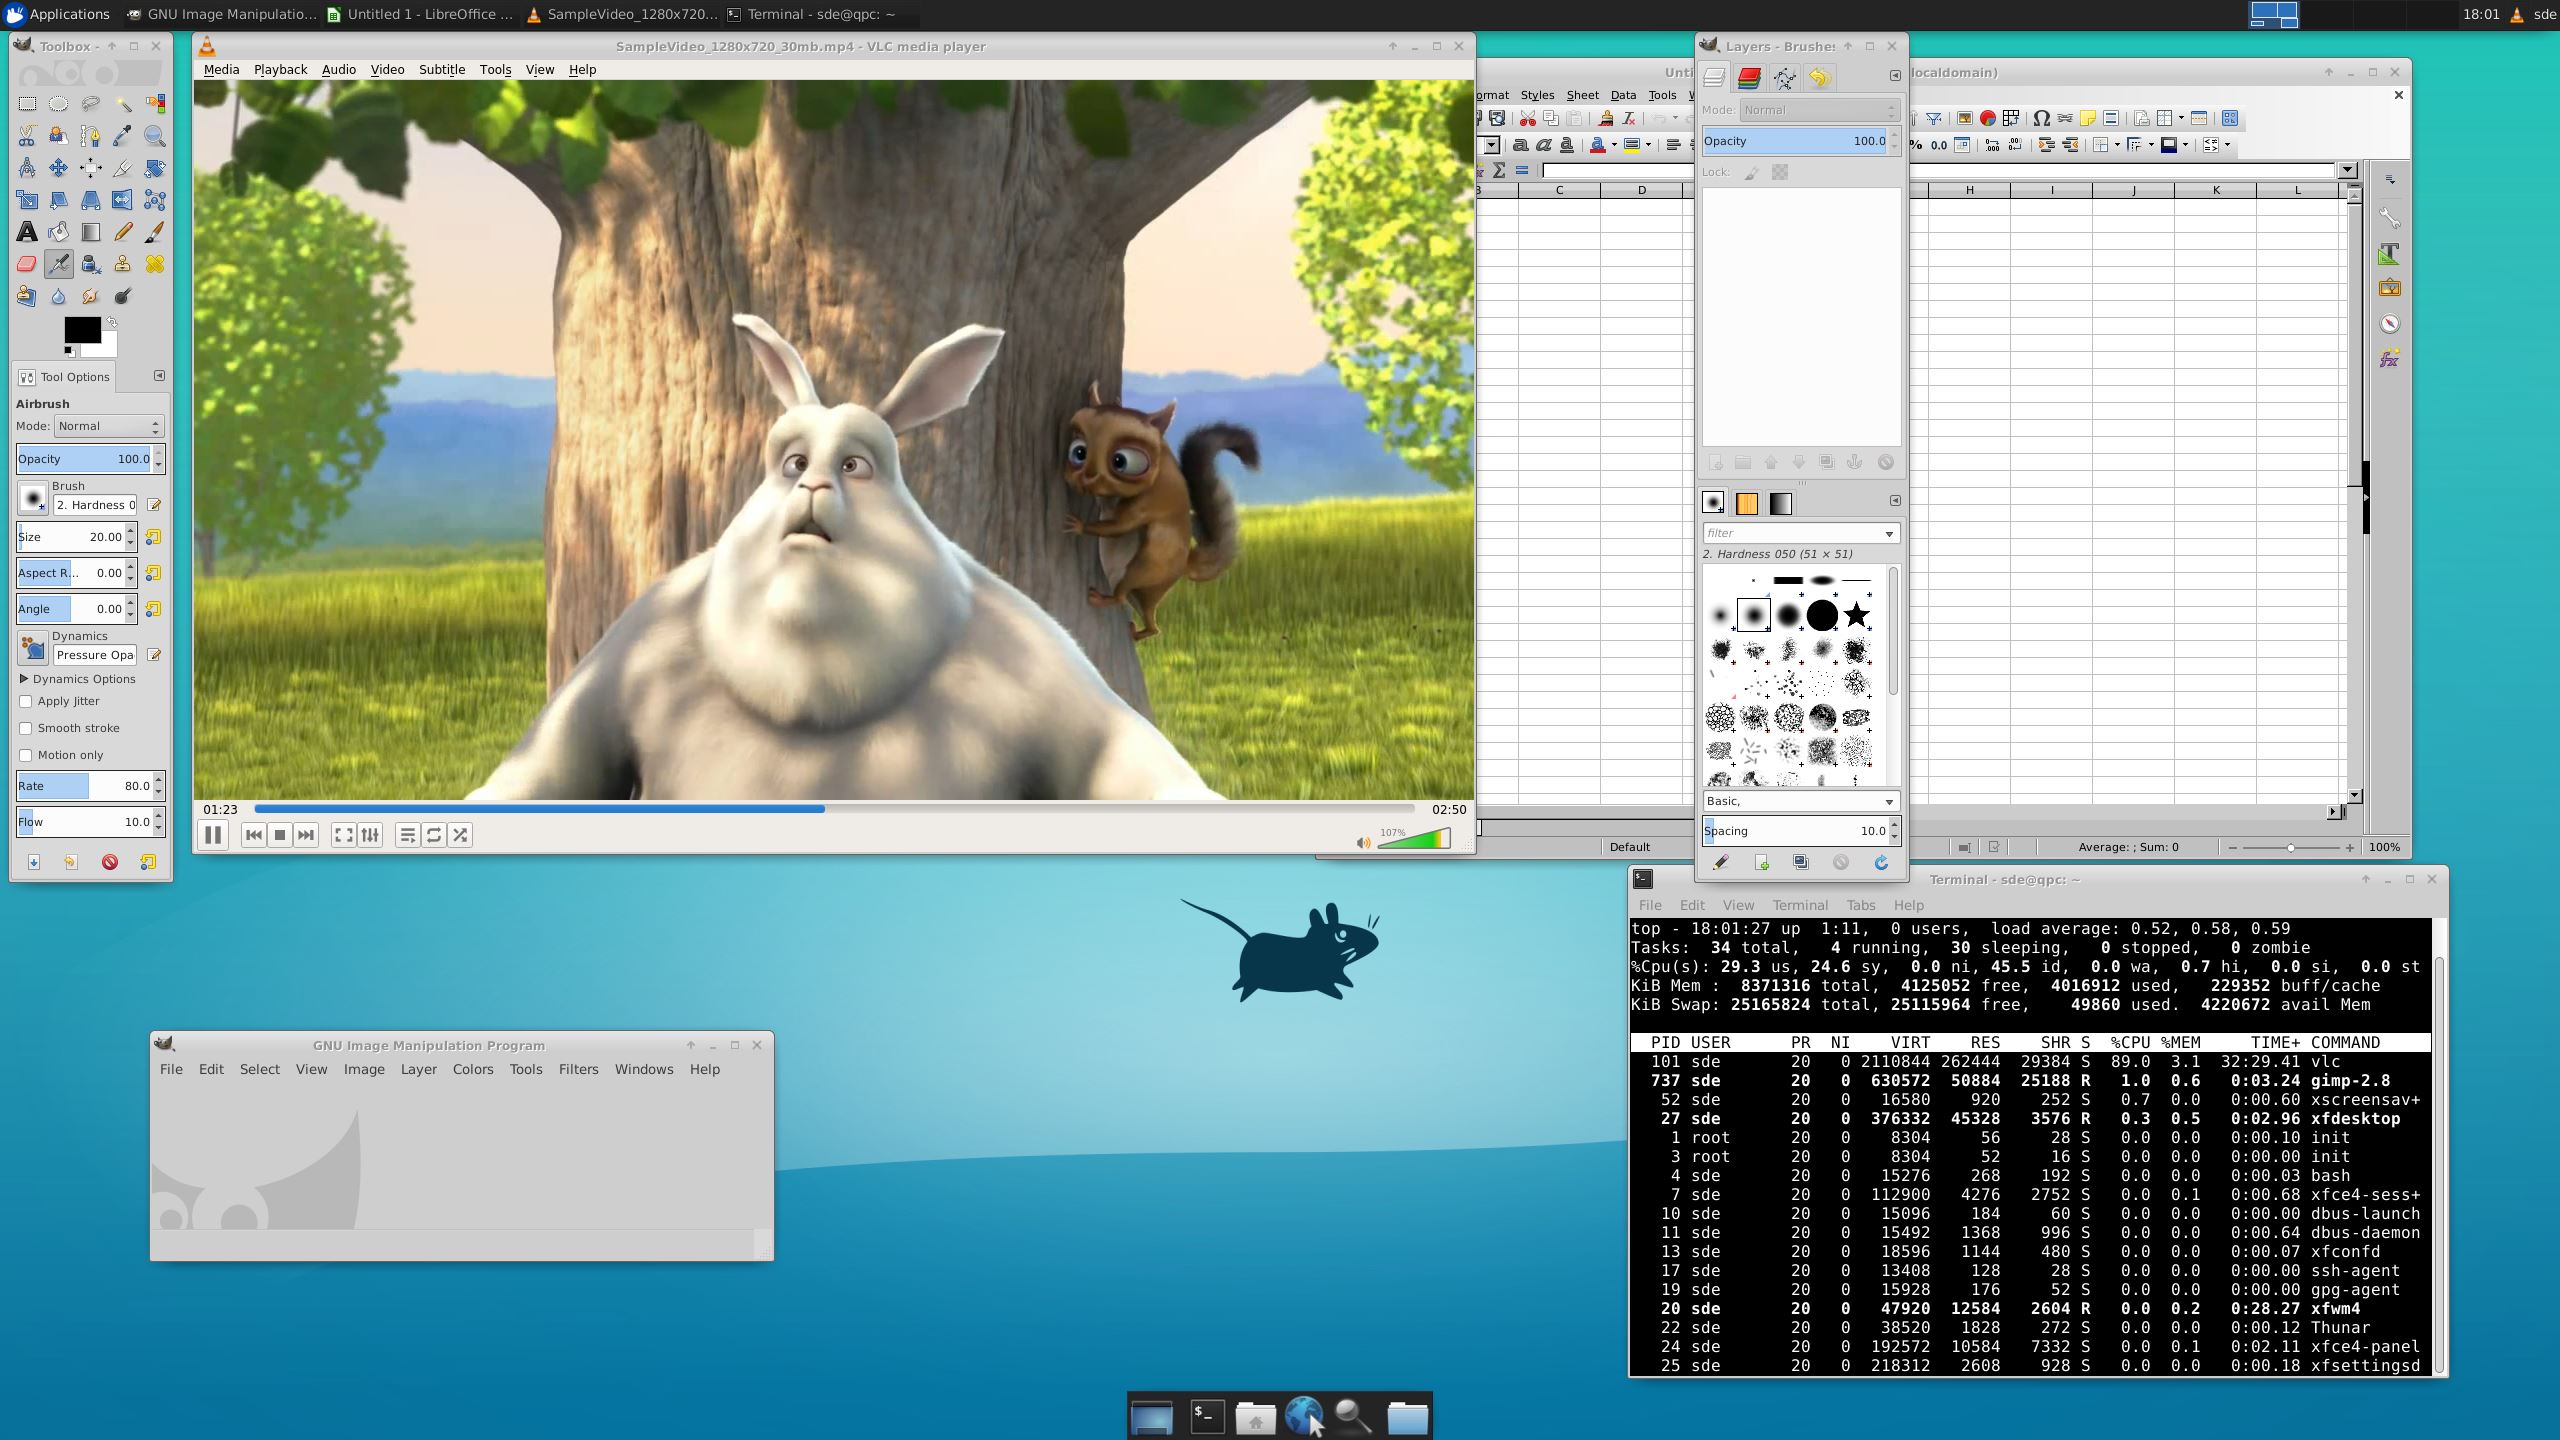Open the Playback menu in VLC
The image size is (2560, 1440).
pyautogui.click(x=280, y=69)
